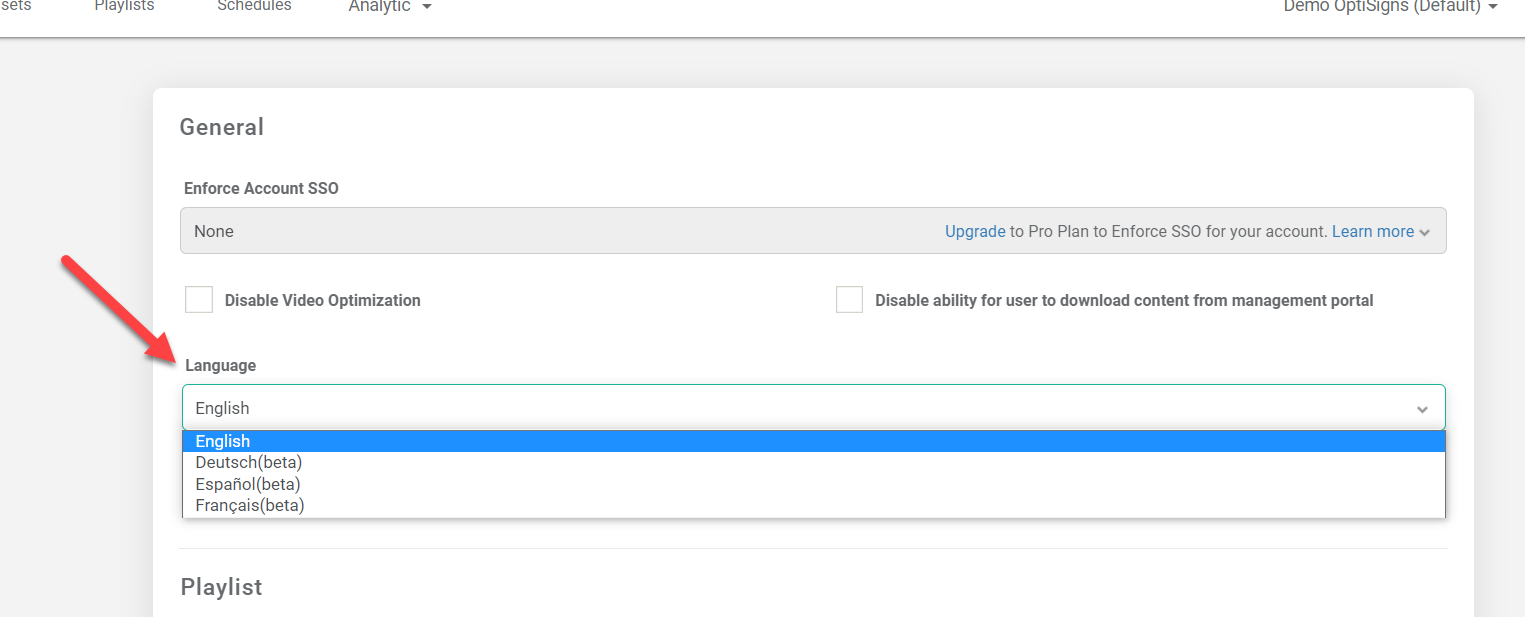Viewport: 1525px width, 617px height.
Task: Click the caret icon beside Demo OptiSigns
Action: point(1493,8)
